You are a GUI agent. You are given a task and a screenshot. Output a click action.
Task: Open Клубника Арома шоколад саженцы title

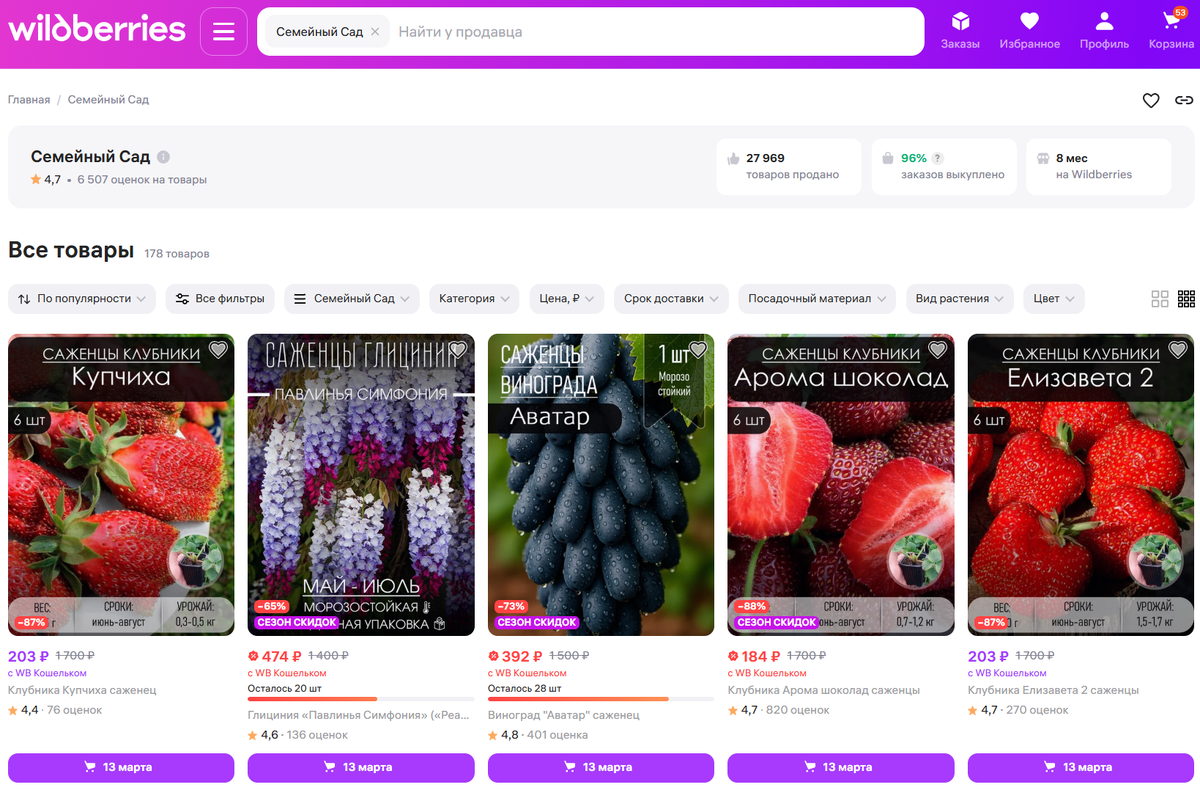coord(824,690)
